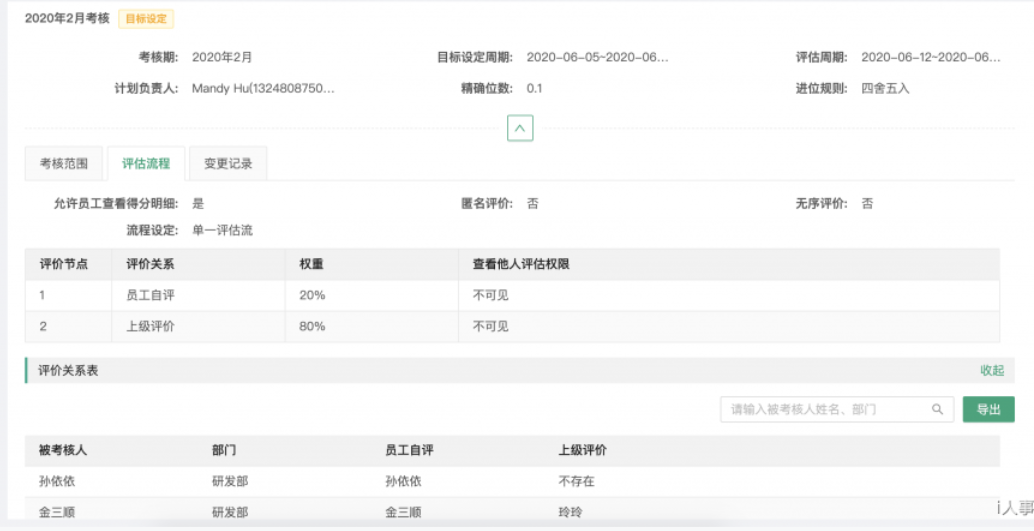Collapse the table via 收起 link
The height and width of the screenshot is (531, 1034).
point(991,370)
